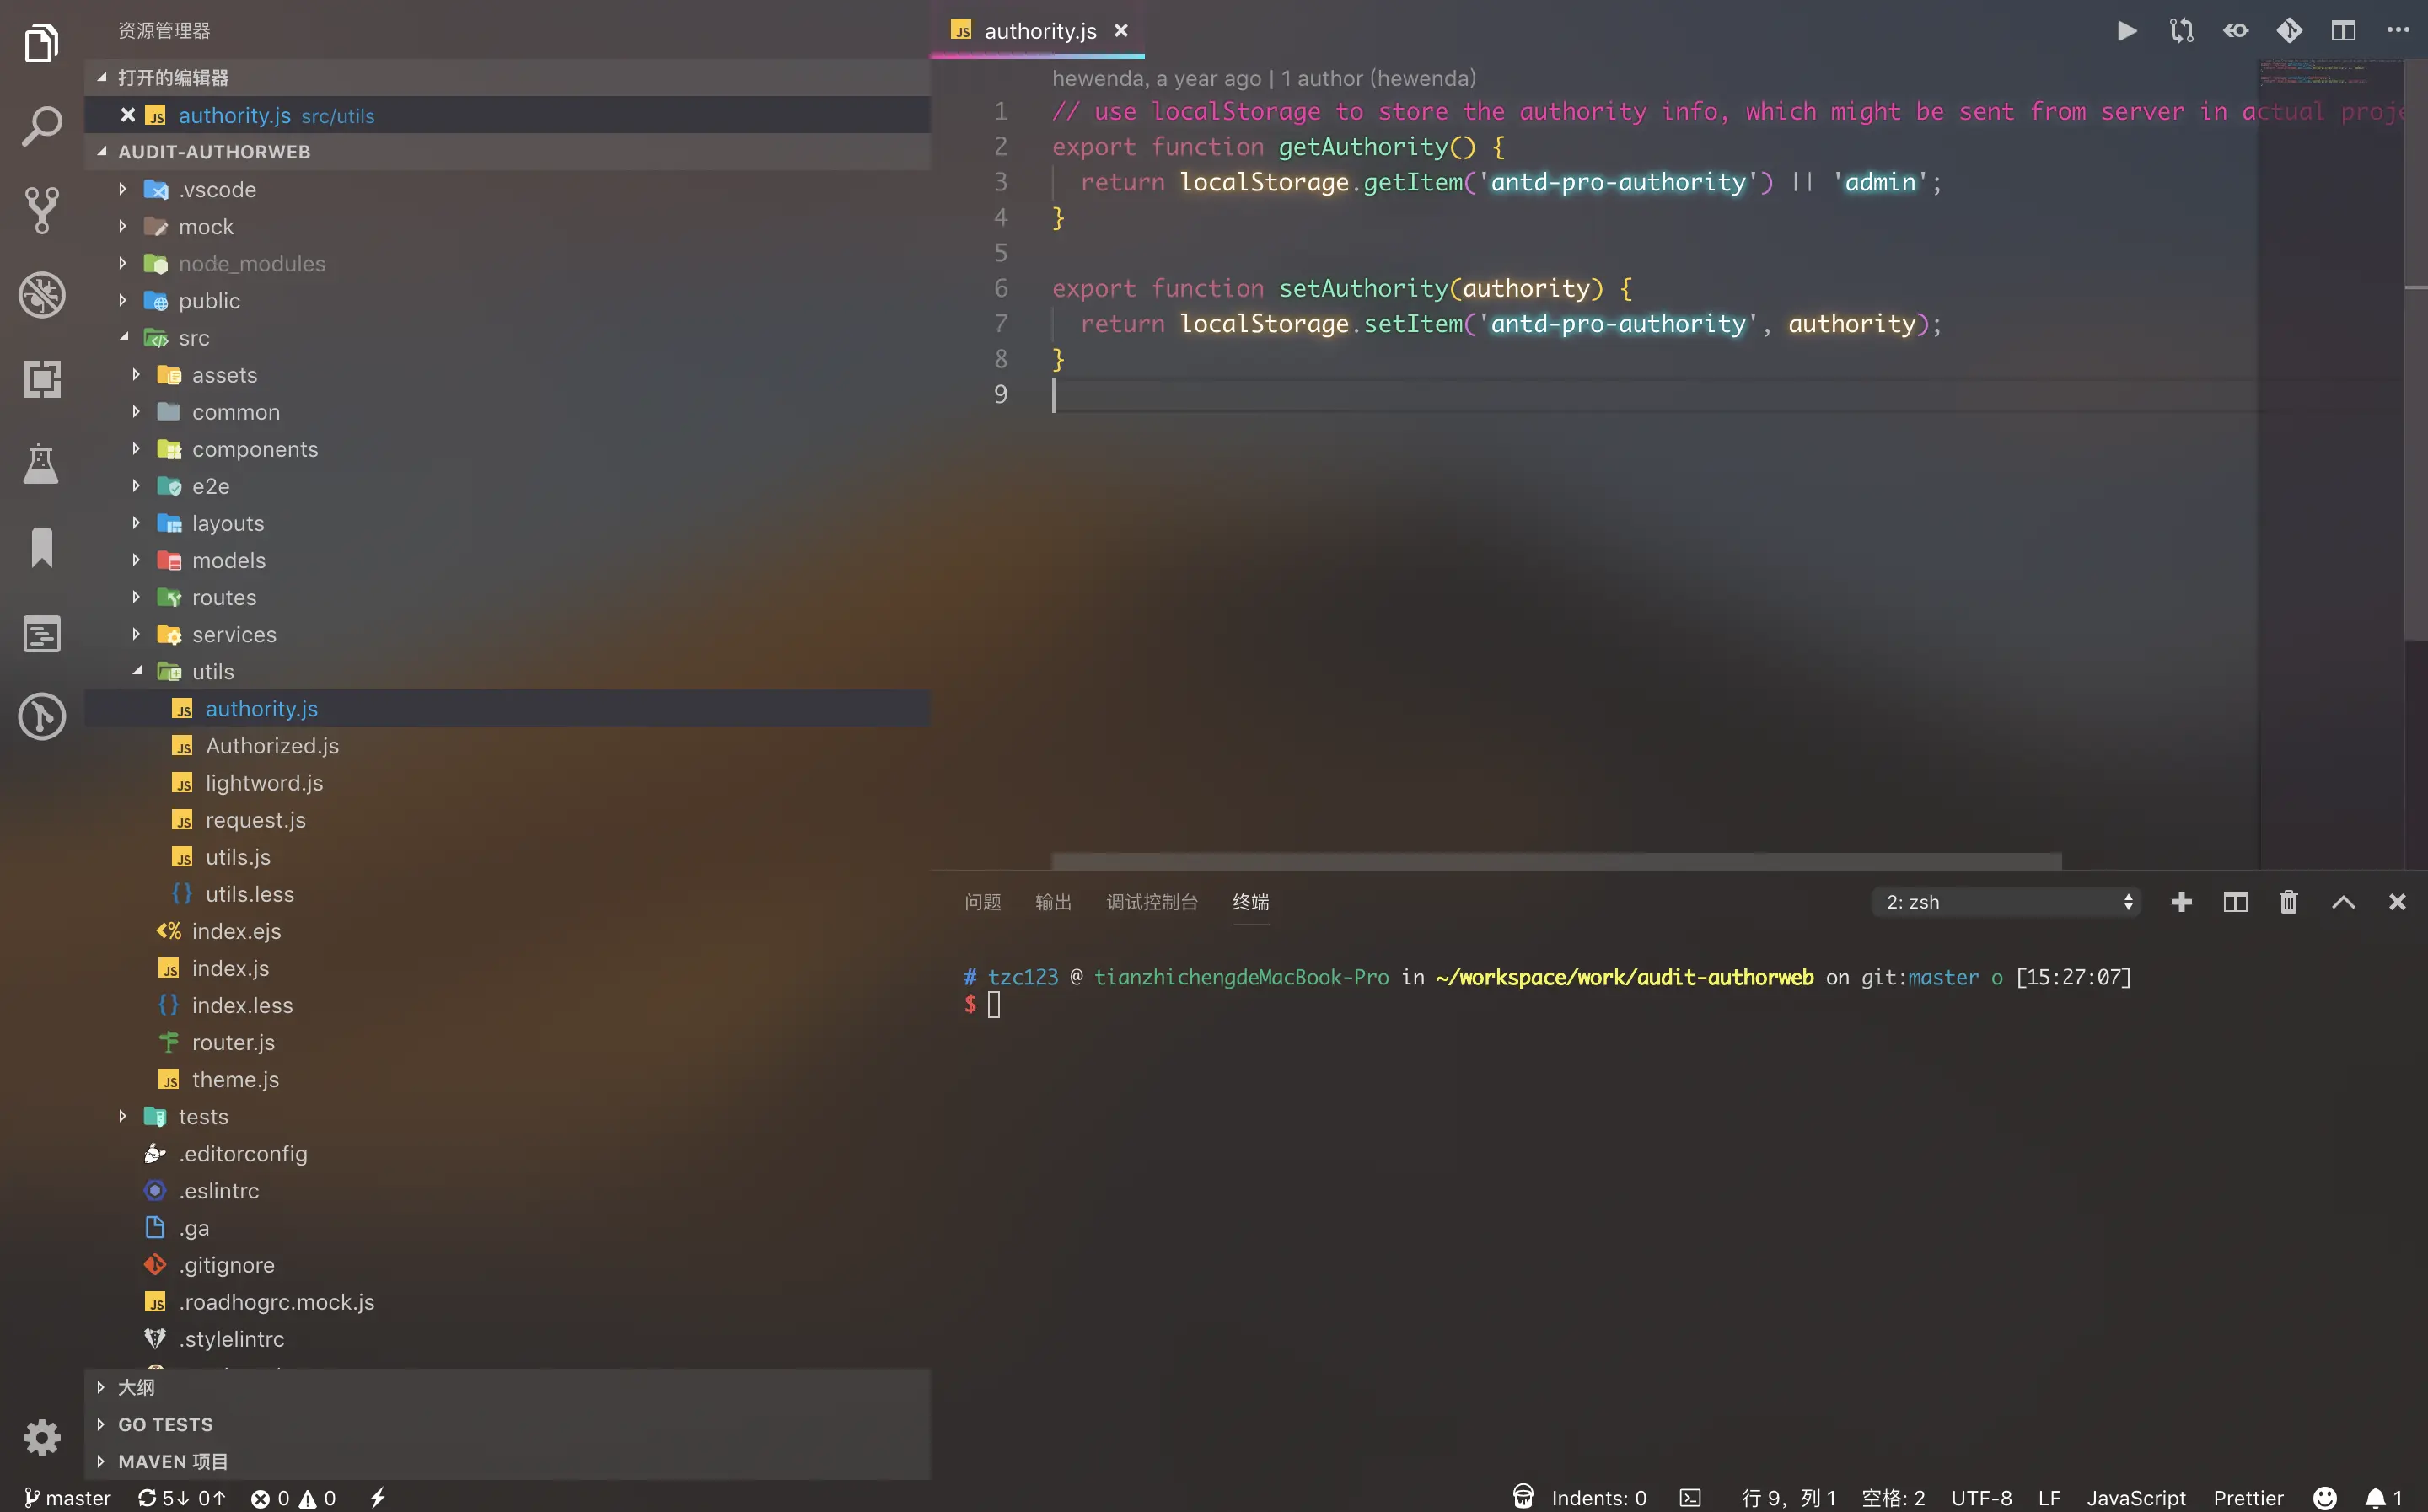Kill the terminal with the trash button
This screenshot has width=2428, height=1512.
click(x=2288, y=901)
